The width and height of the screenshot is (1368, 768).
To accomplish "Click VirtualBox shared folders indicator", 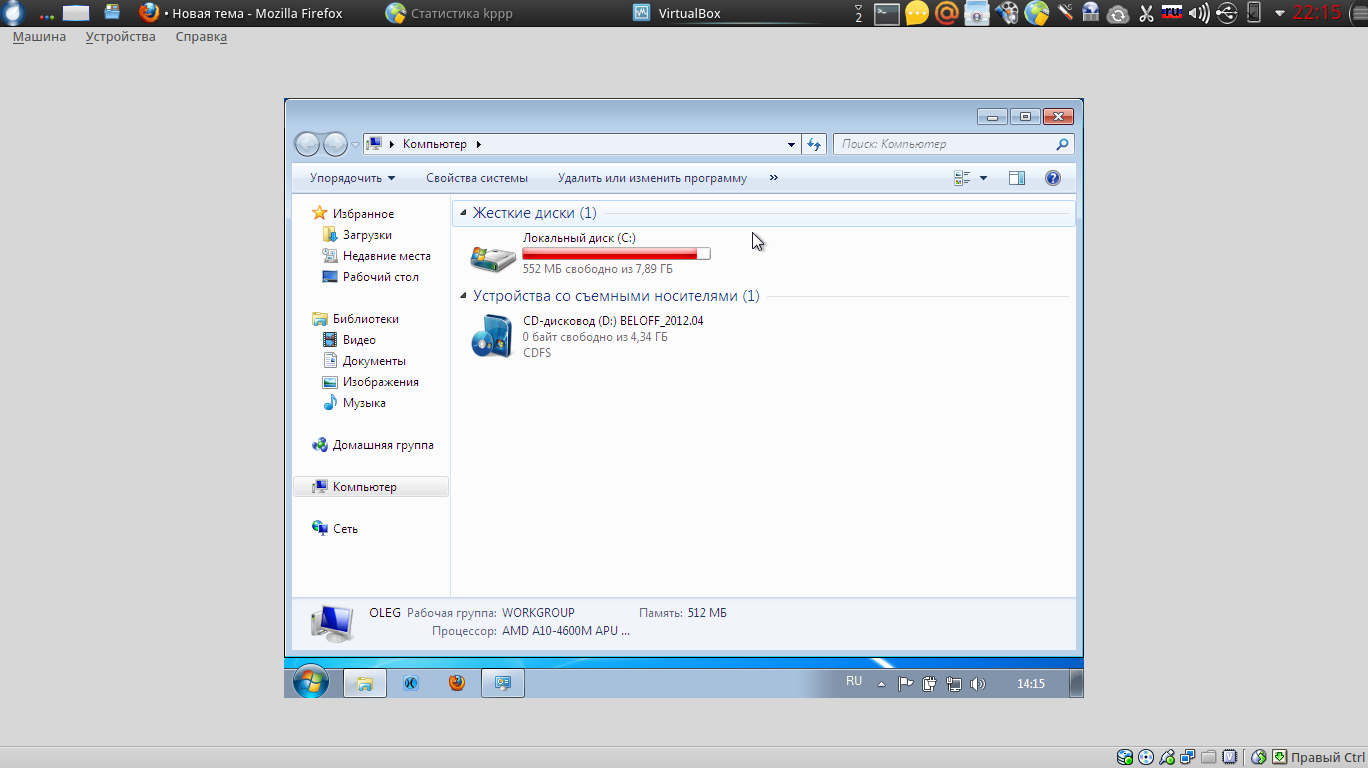I will tap(1208, 757).
